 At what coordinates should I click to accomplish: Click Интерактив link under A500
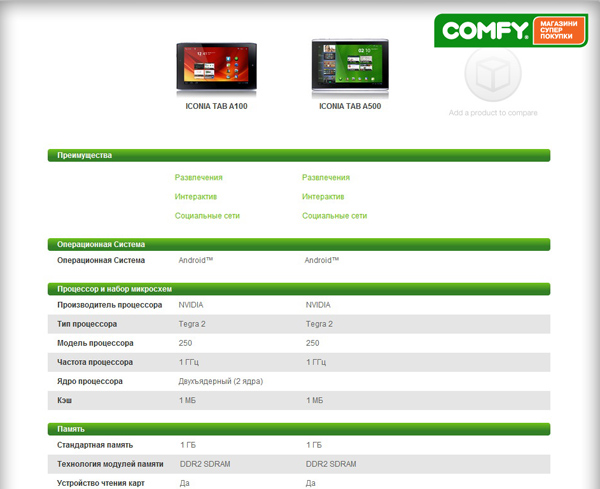[323, 197]
